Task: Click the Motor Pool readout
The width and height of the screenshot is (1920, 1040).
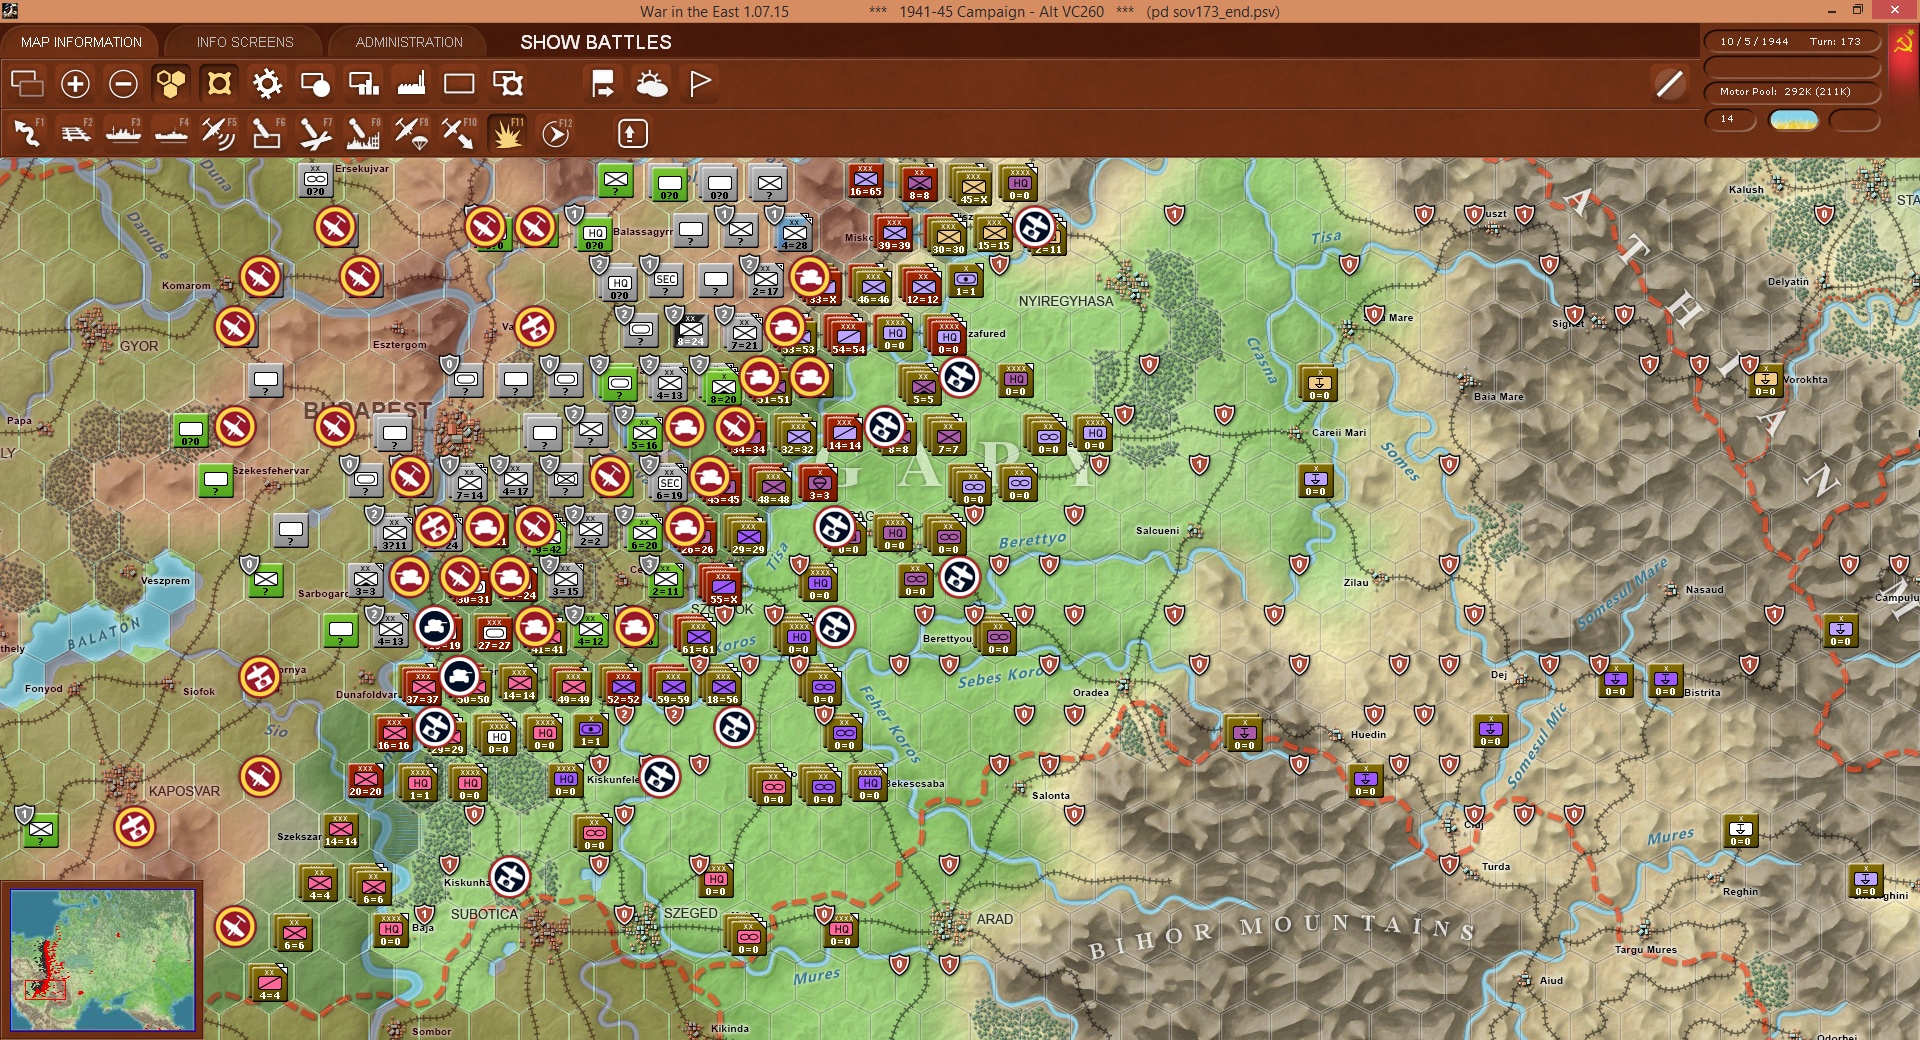Action: (1792, 92)
